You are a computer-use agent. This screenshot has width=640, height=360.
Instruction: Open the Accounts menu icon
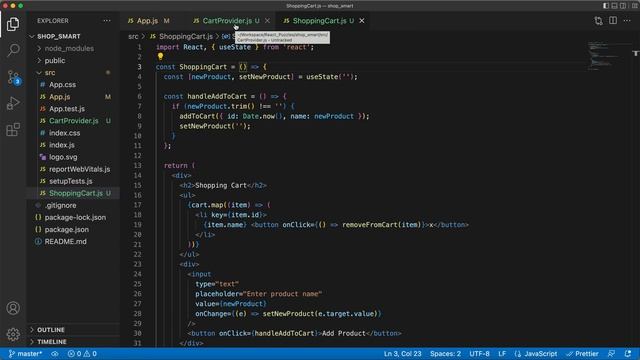13,308
